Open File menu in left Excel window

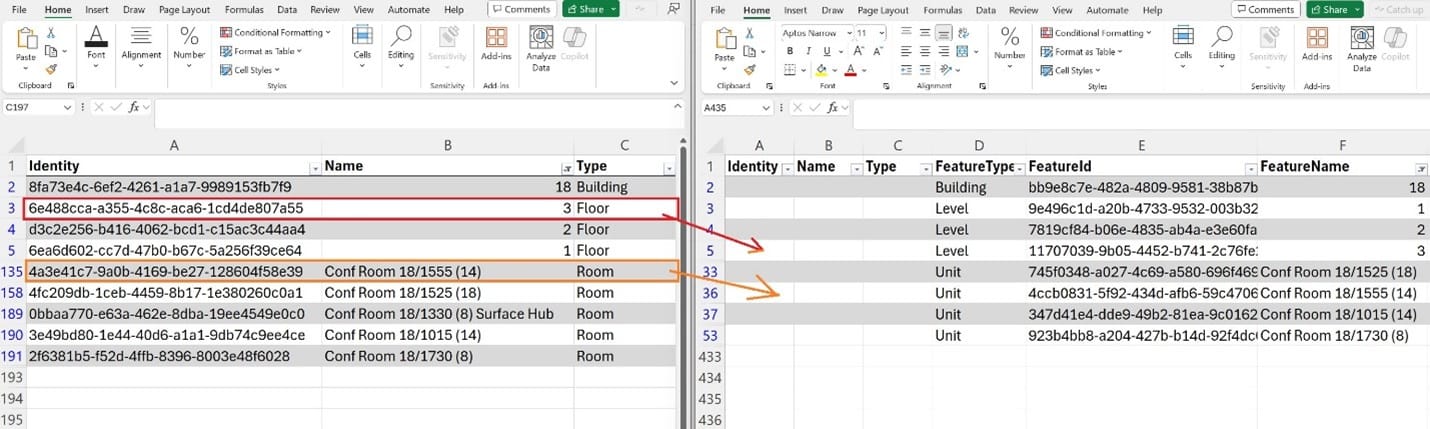(19, 10)
